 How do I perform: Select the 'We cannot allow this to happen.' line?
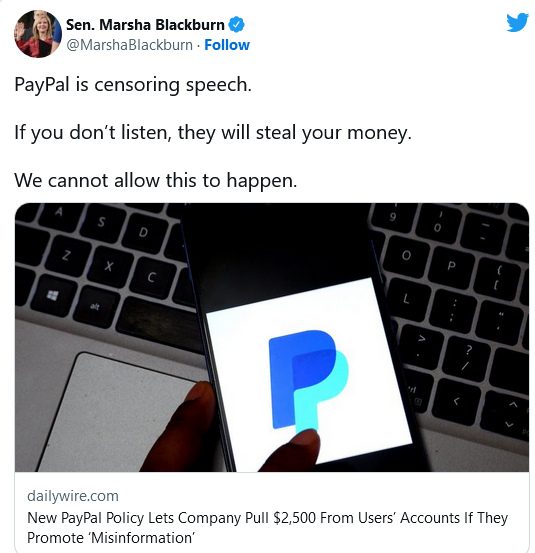156,181
